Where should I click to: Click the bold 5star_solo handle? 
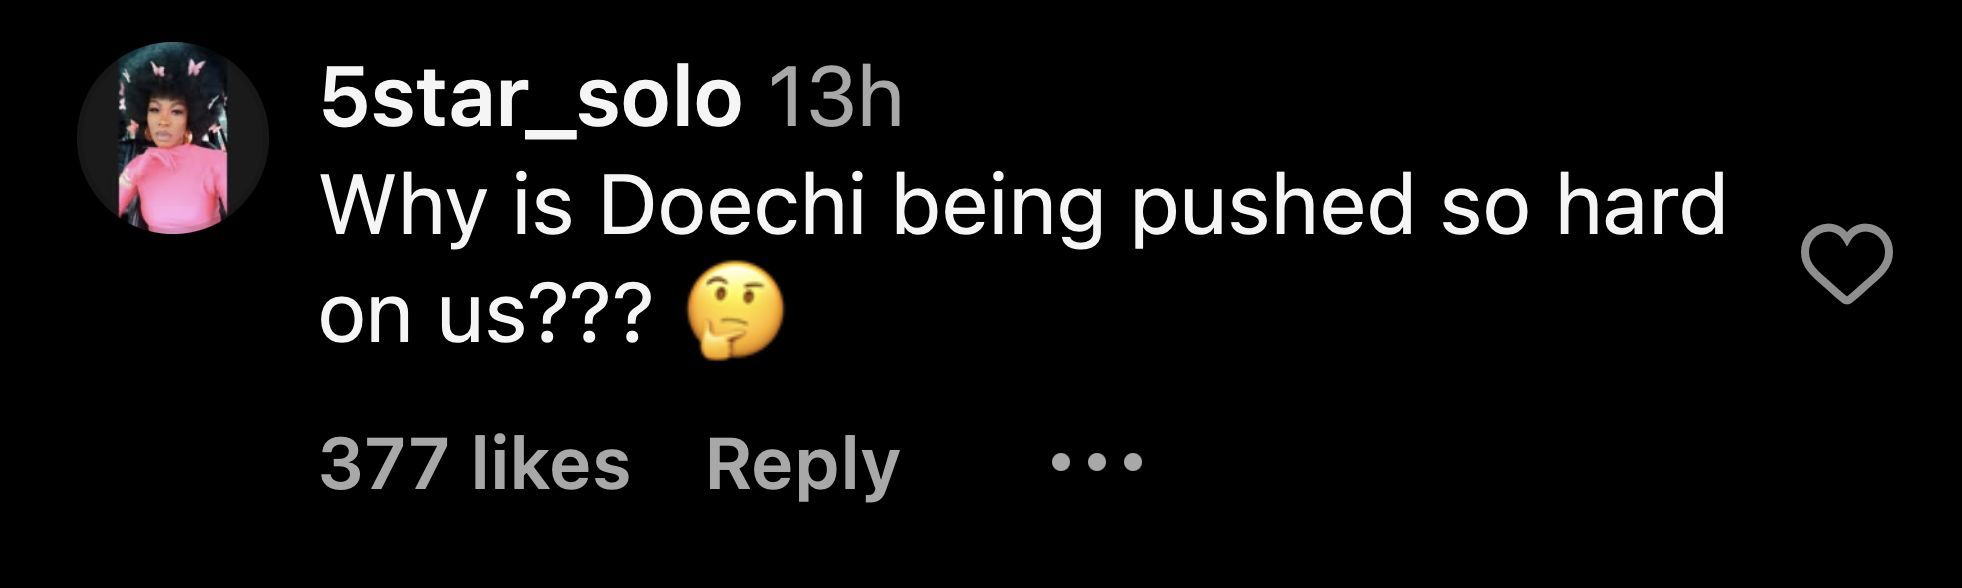click(531, 100)
